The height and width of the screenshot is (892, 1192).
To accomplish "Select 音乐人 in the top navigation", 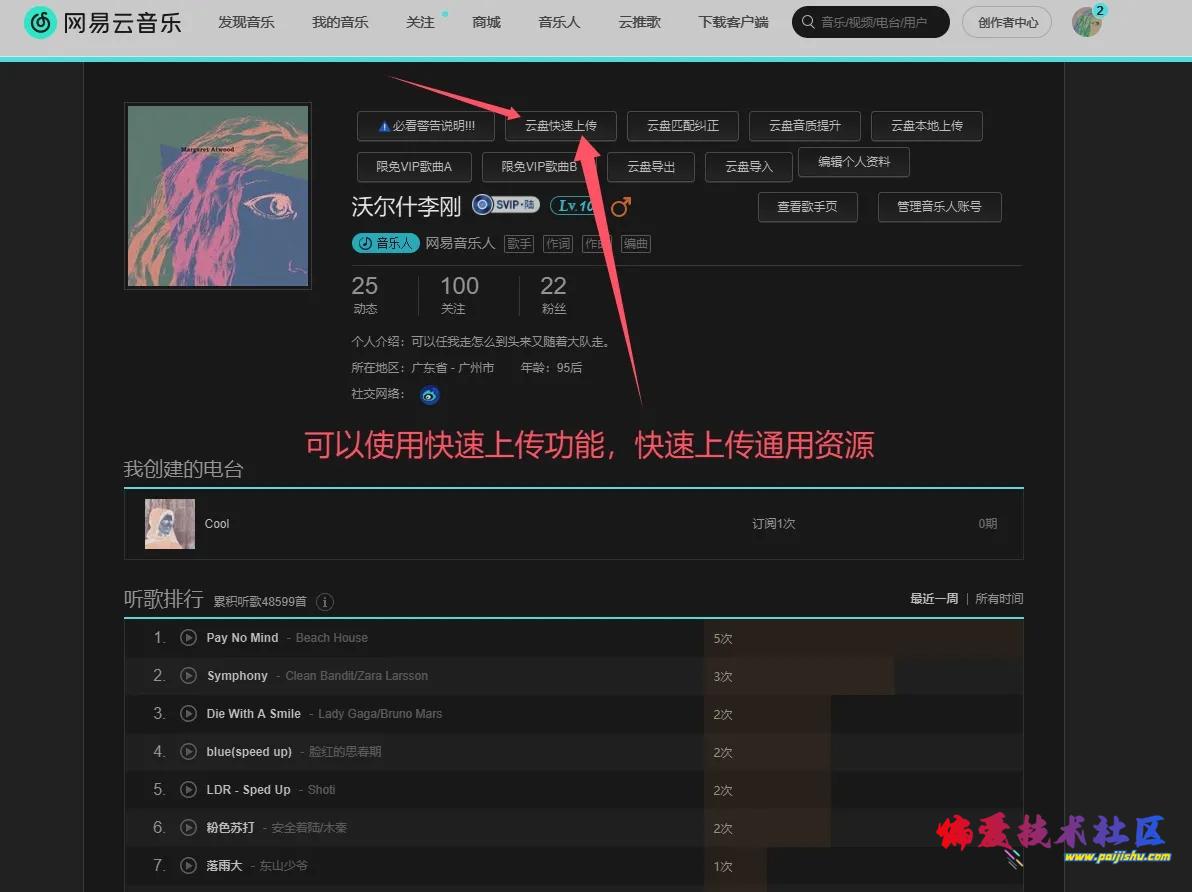I will (x=560, y=22).
